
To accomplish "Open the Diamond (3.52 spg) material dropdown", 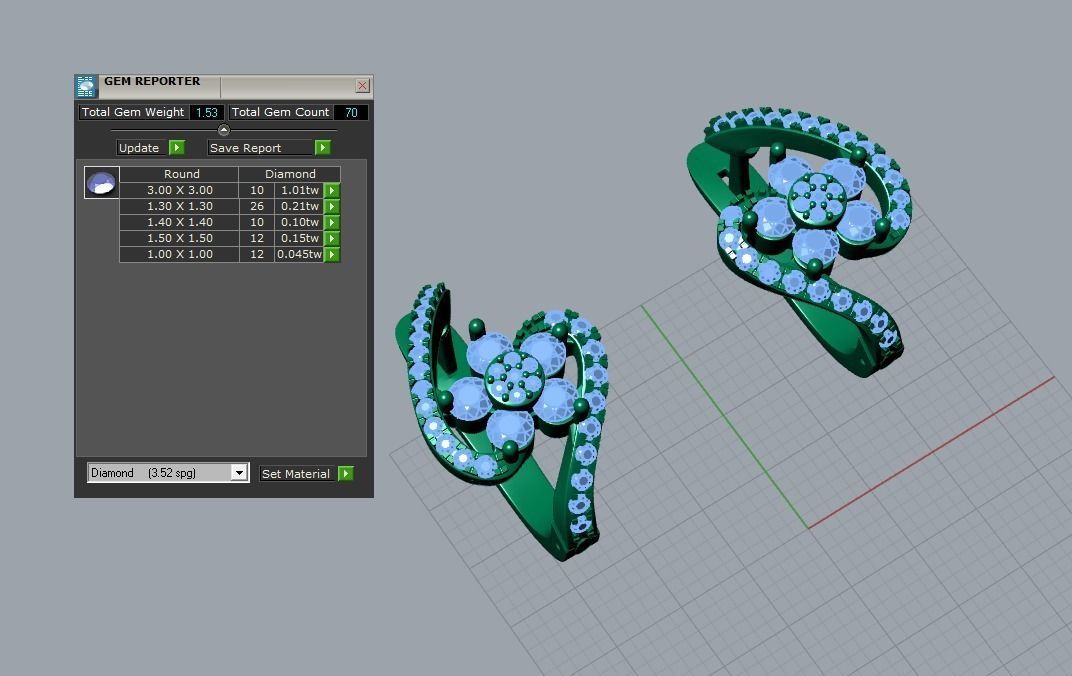I will coord(239,472).
